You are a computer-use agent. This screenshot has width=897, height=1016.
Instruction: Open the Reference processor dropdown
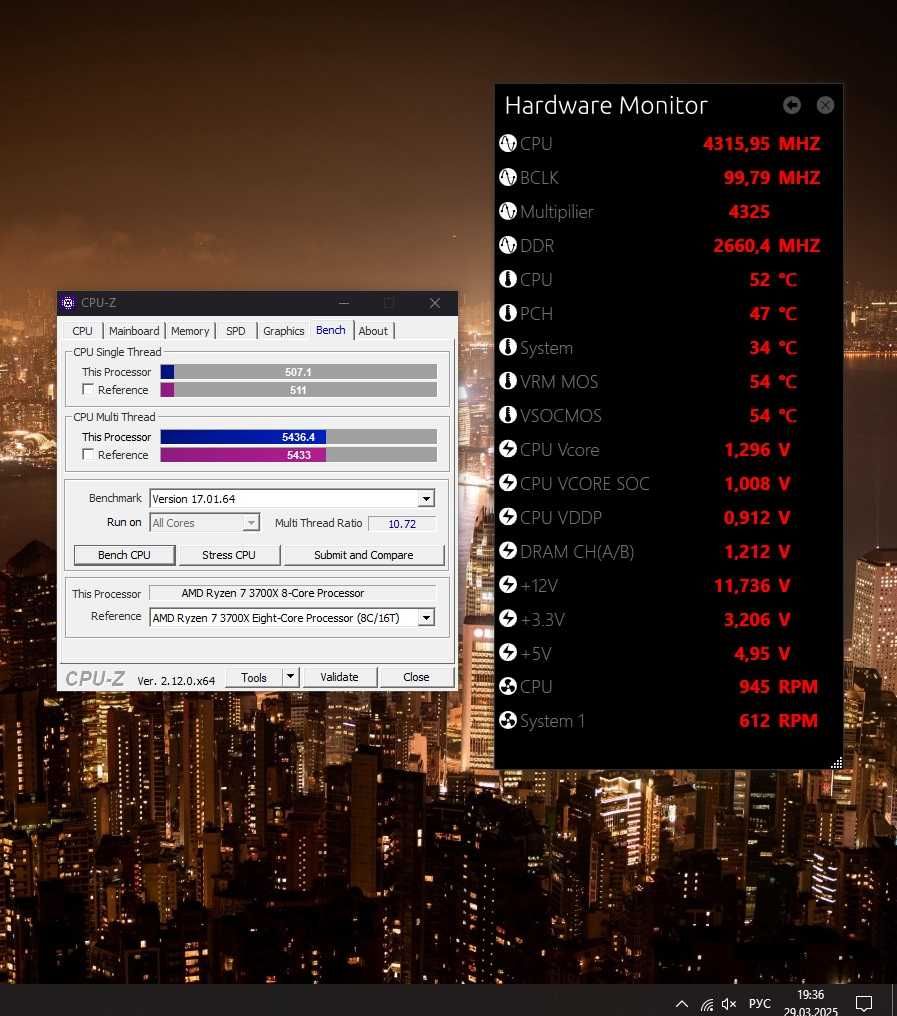pos(426,618)
